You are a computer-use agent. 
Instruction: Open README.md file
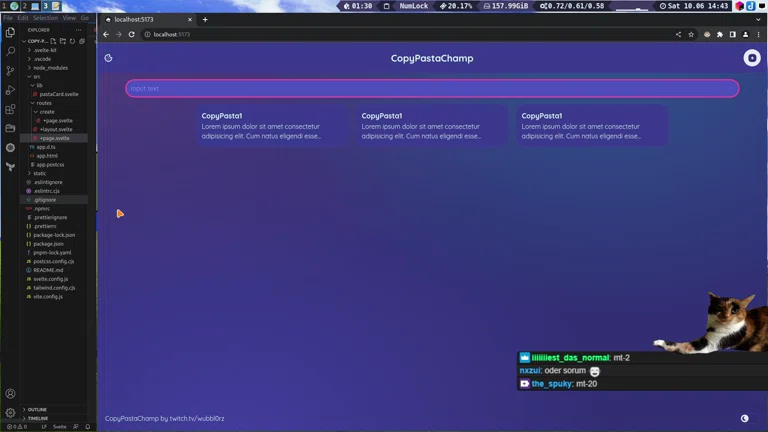point(48,270)
